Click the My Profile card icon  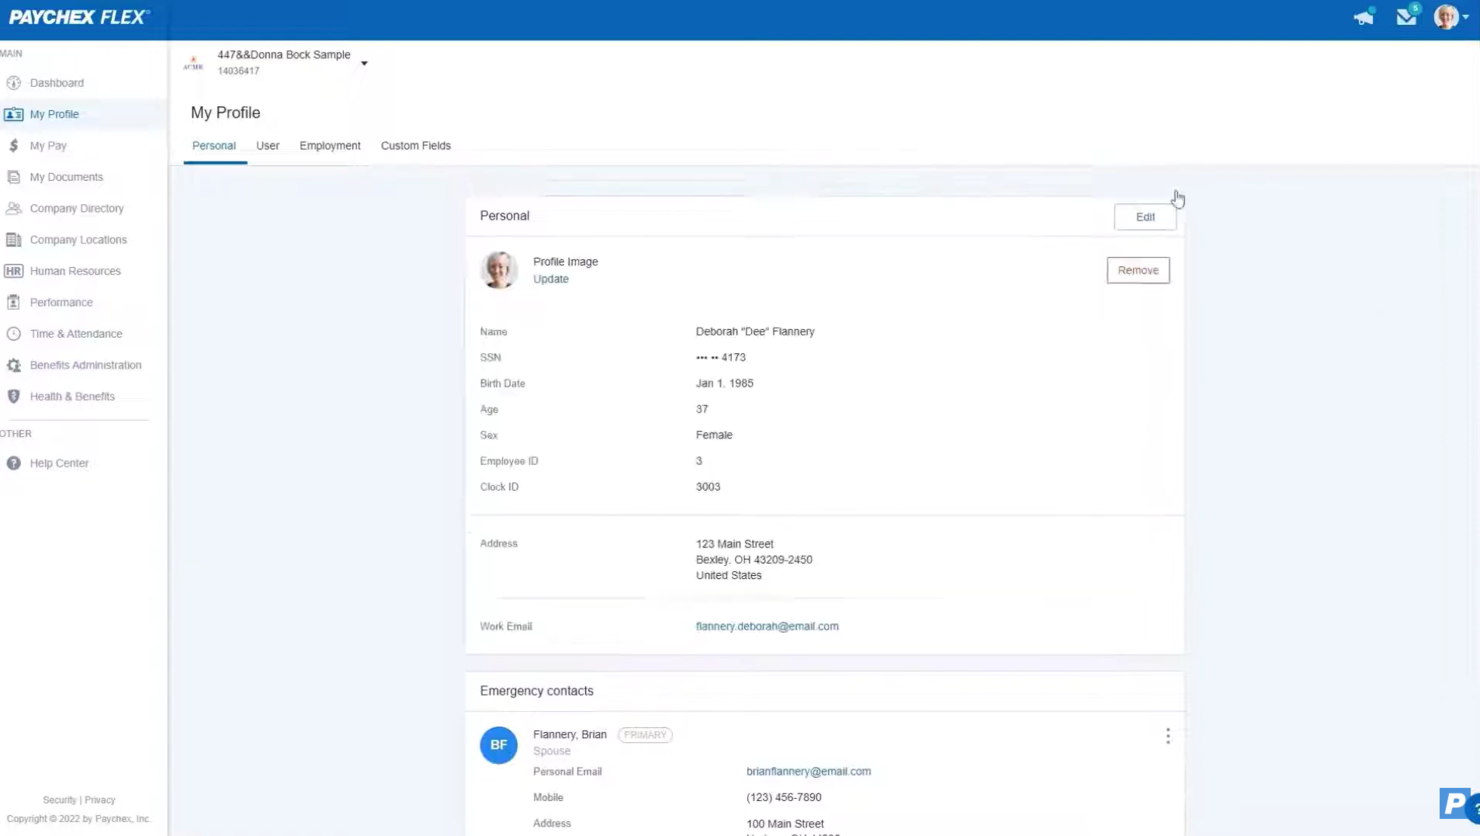(14, 114)
